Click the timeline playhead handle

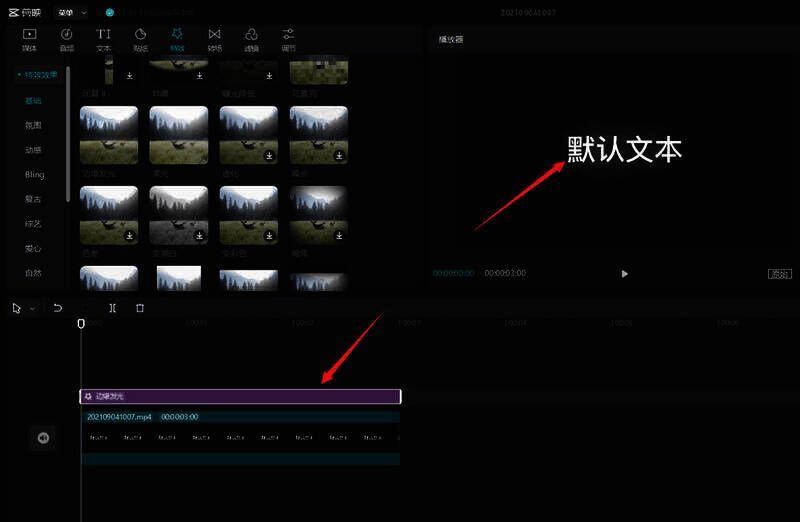pos(81,324)
